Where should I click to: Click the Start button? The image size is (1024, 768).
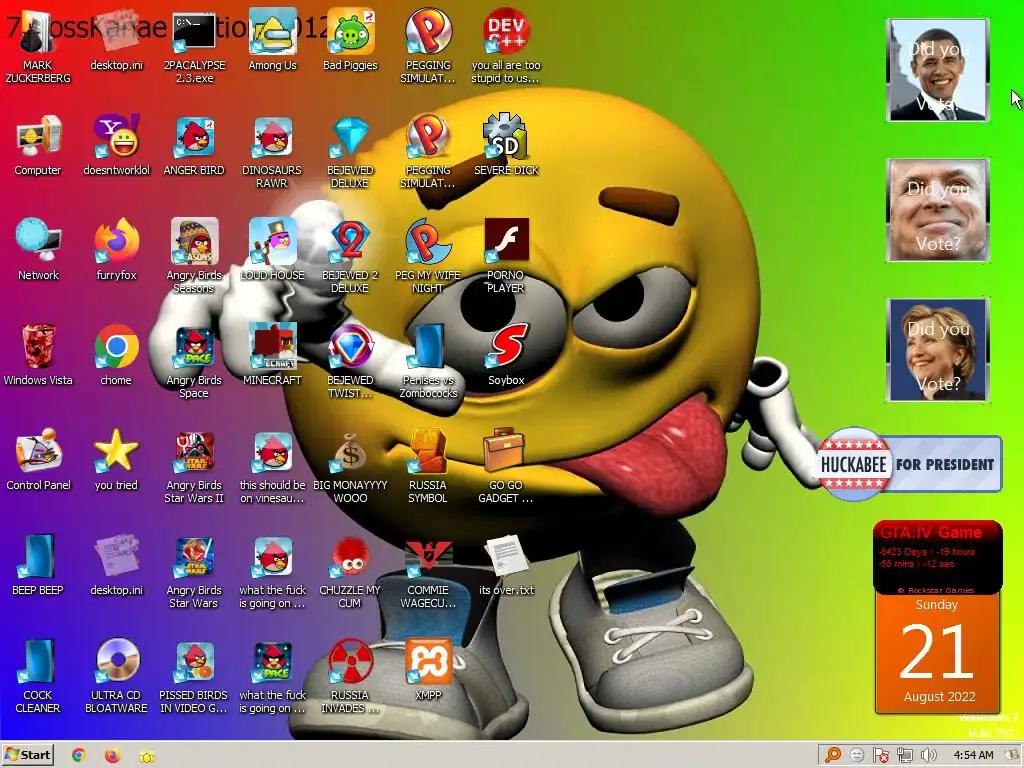(x=27, y=755)
